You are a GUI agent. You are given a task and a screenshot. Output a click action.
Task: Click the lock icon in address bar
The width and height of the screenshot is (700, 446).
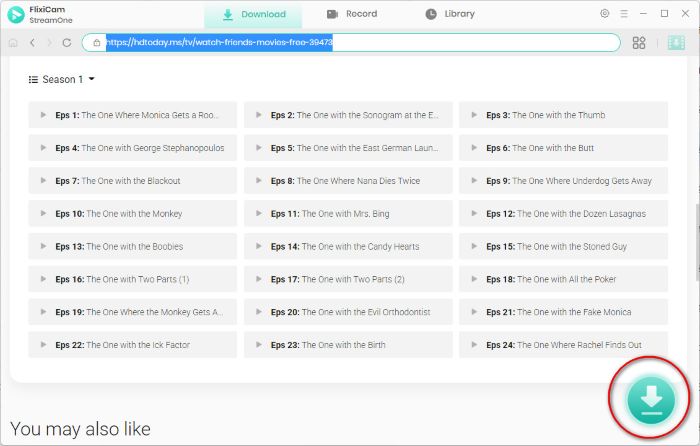(x=96, y=43)
